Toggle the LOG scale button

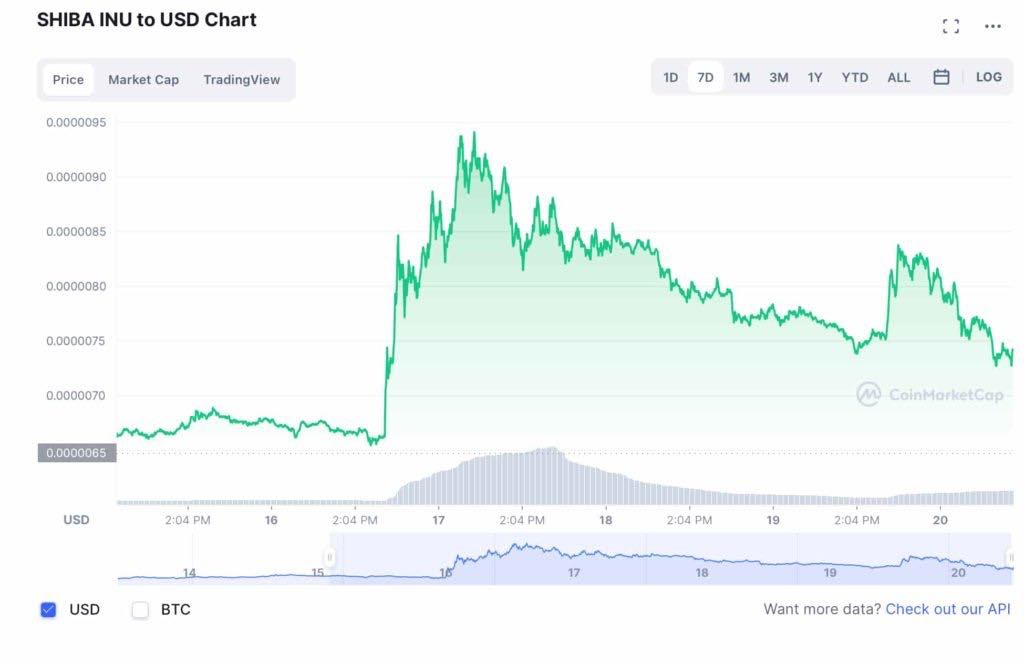(x=988, y=77)
